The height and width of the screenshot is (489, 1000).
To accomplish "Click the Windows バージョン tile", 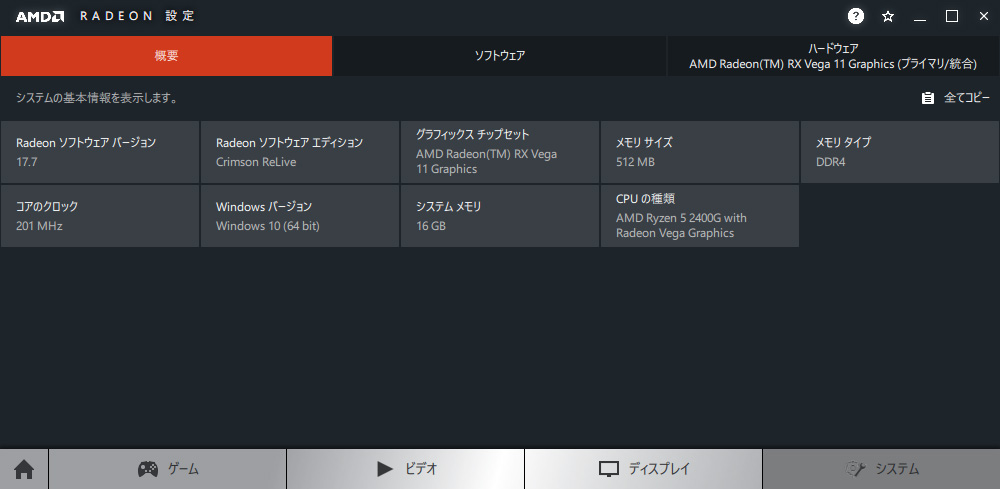I will [x=300, y=216].
